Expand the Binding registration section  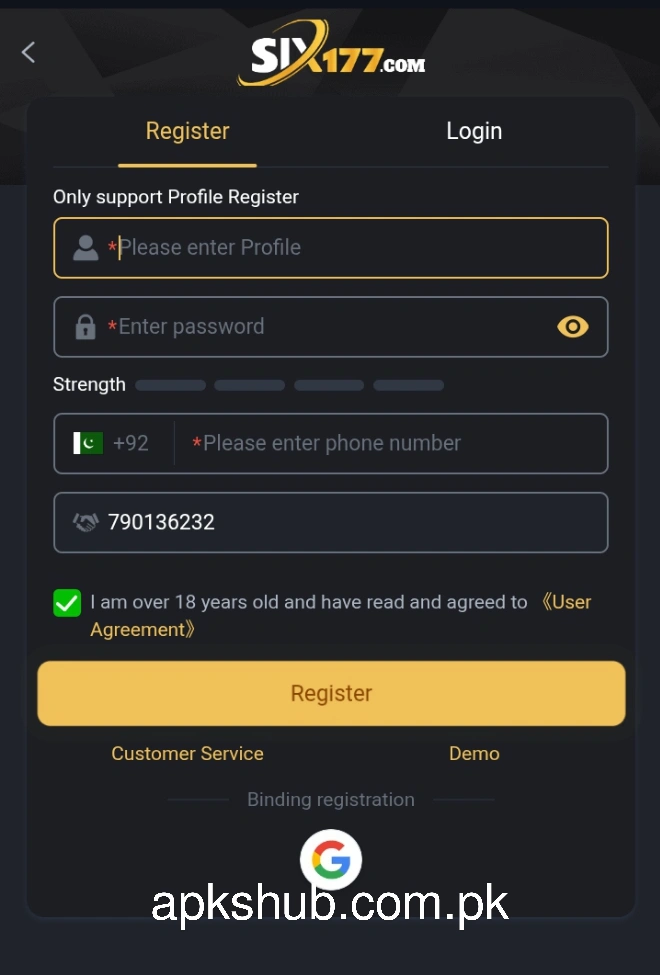pos(330,799)
